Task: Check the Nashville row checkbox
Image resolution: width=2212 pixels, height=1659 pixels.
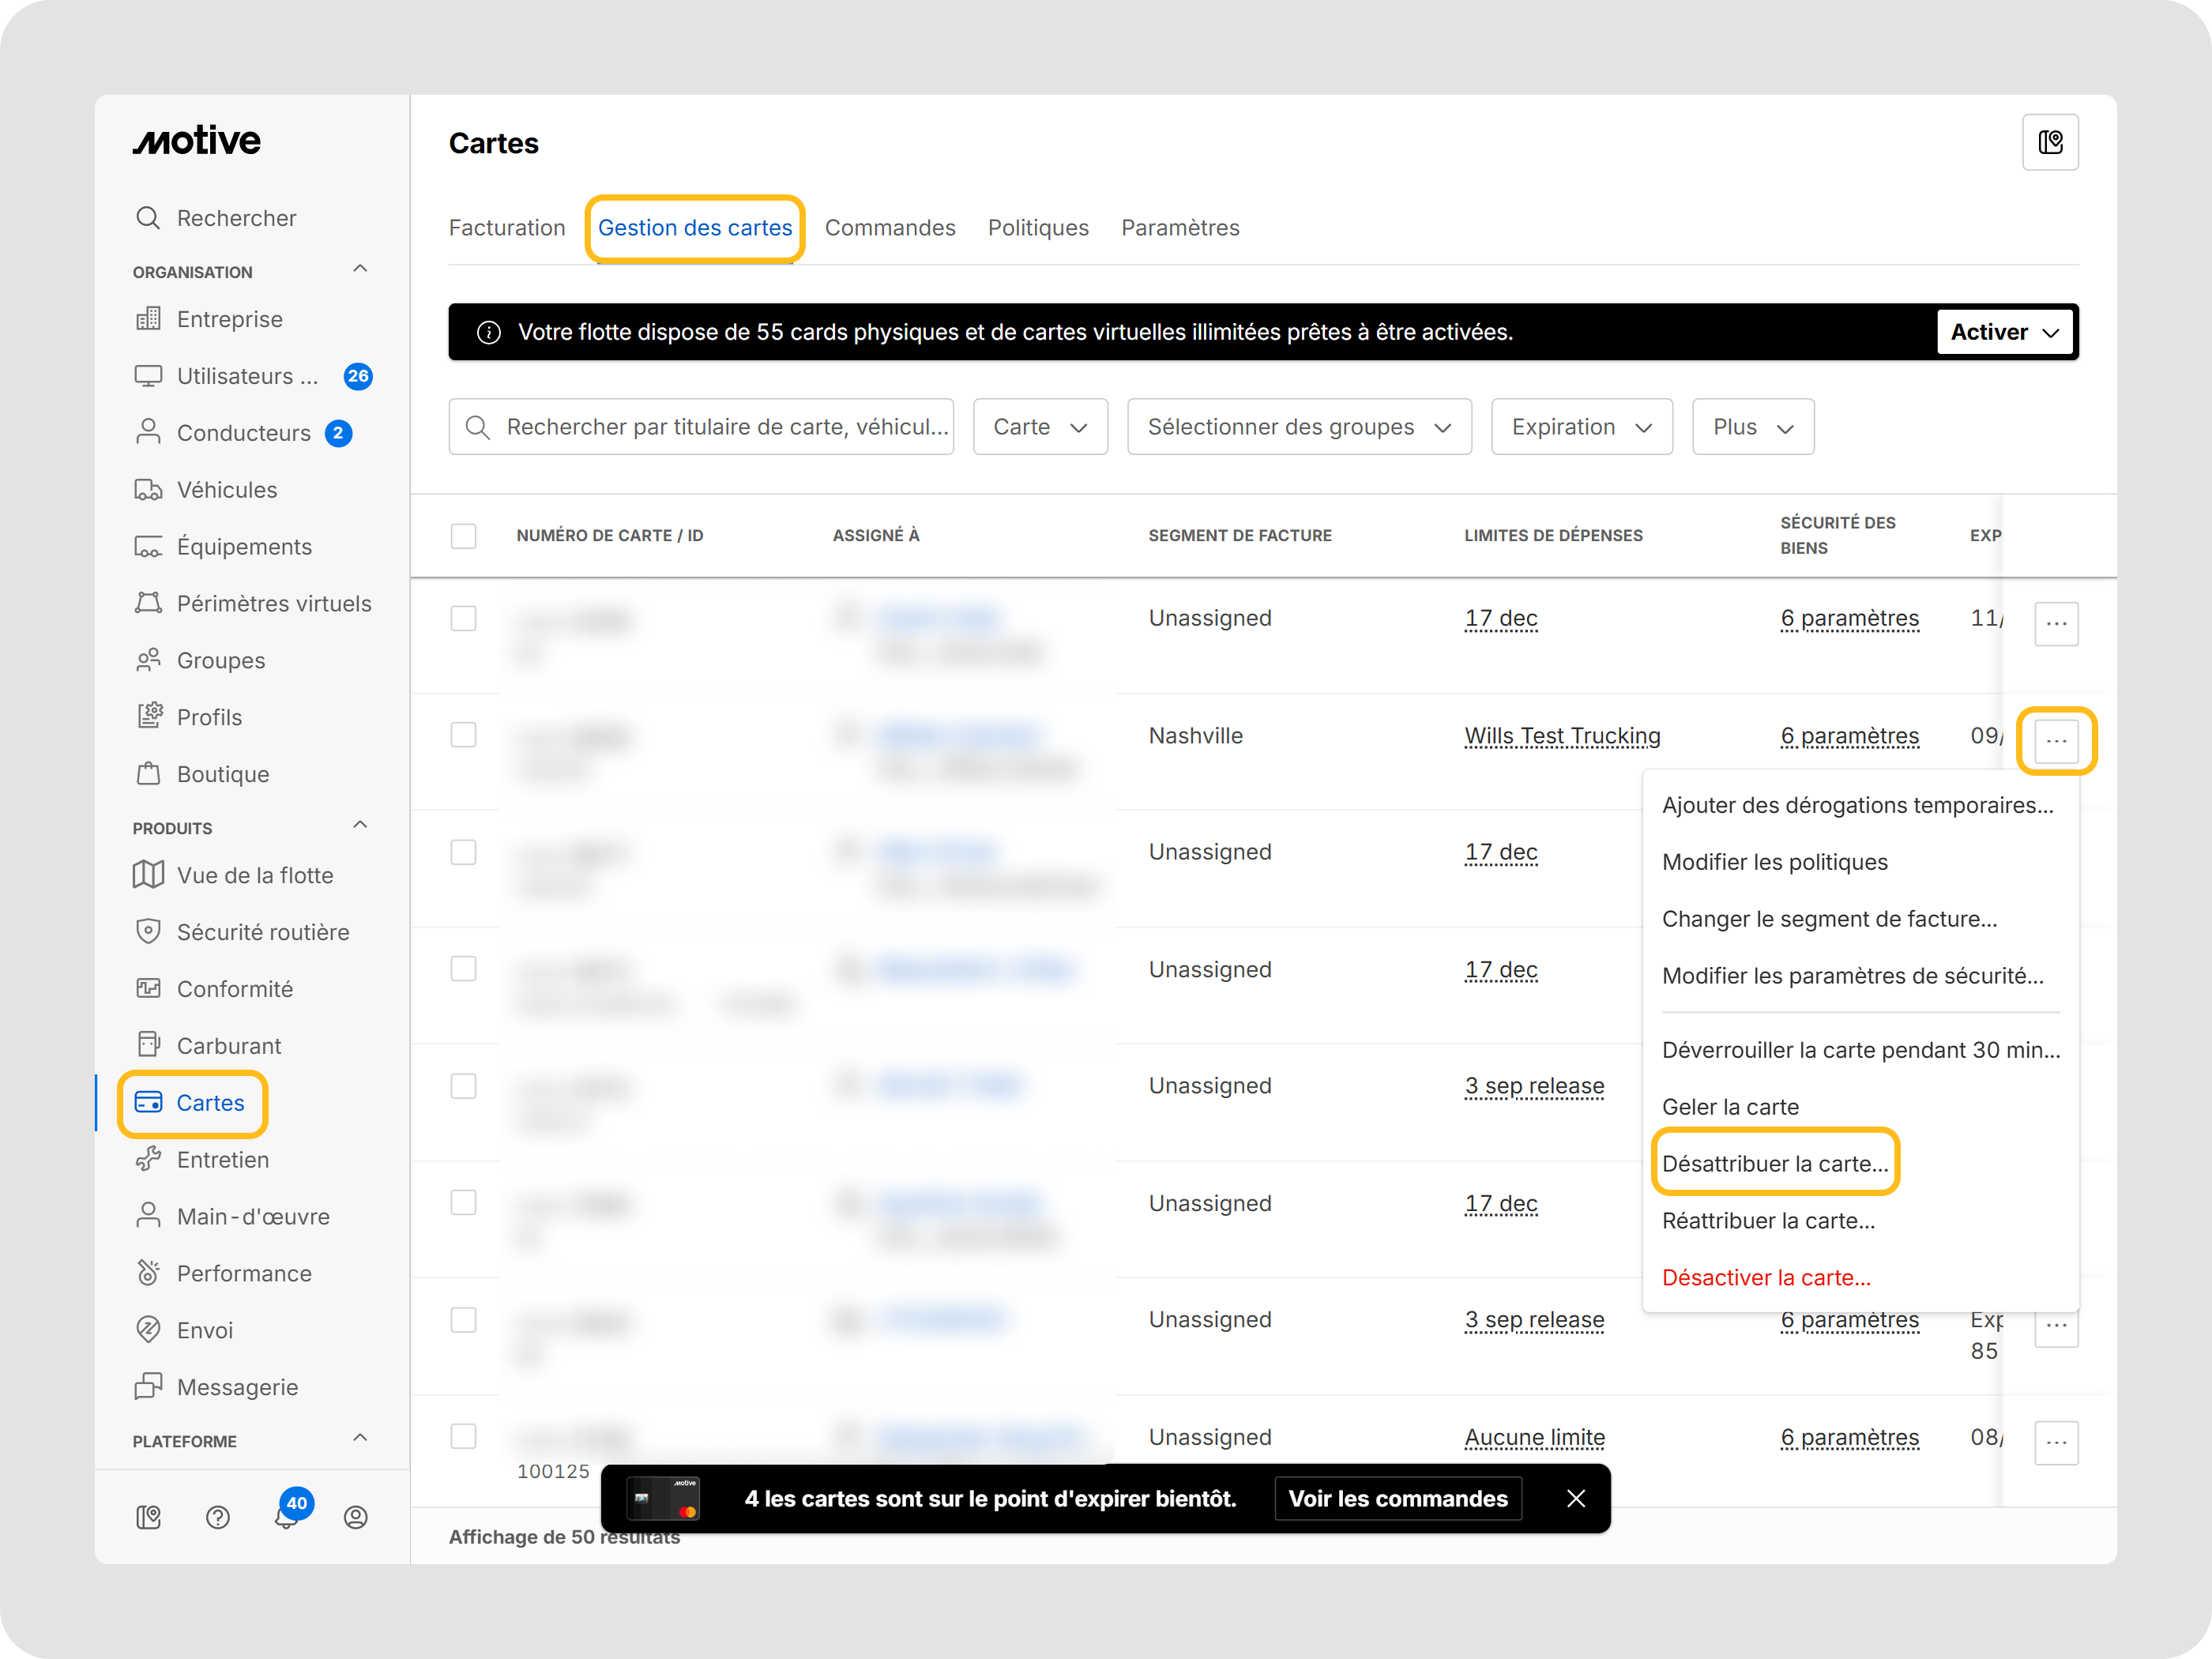Action: (x=463, y=735)
